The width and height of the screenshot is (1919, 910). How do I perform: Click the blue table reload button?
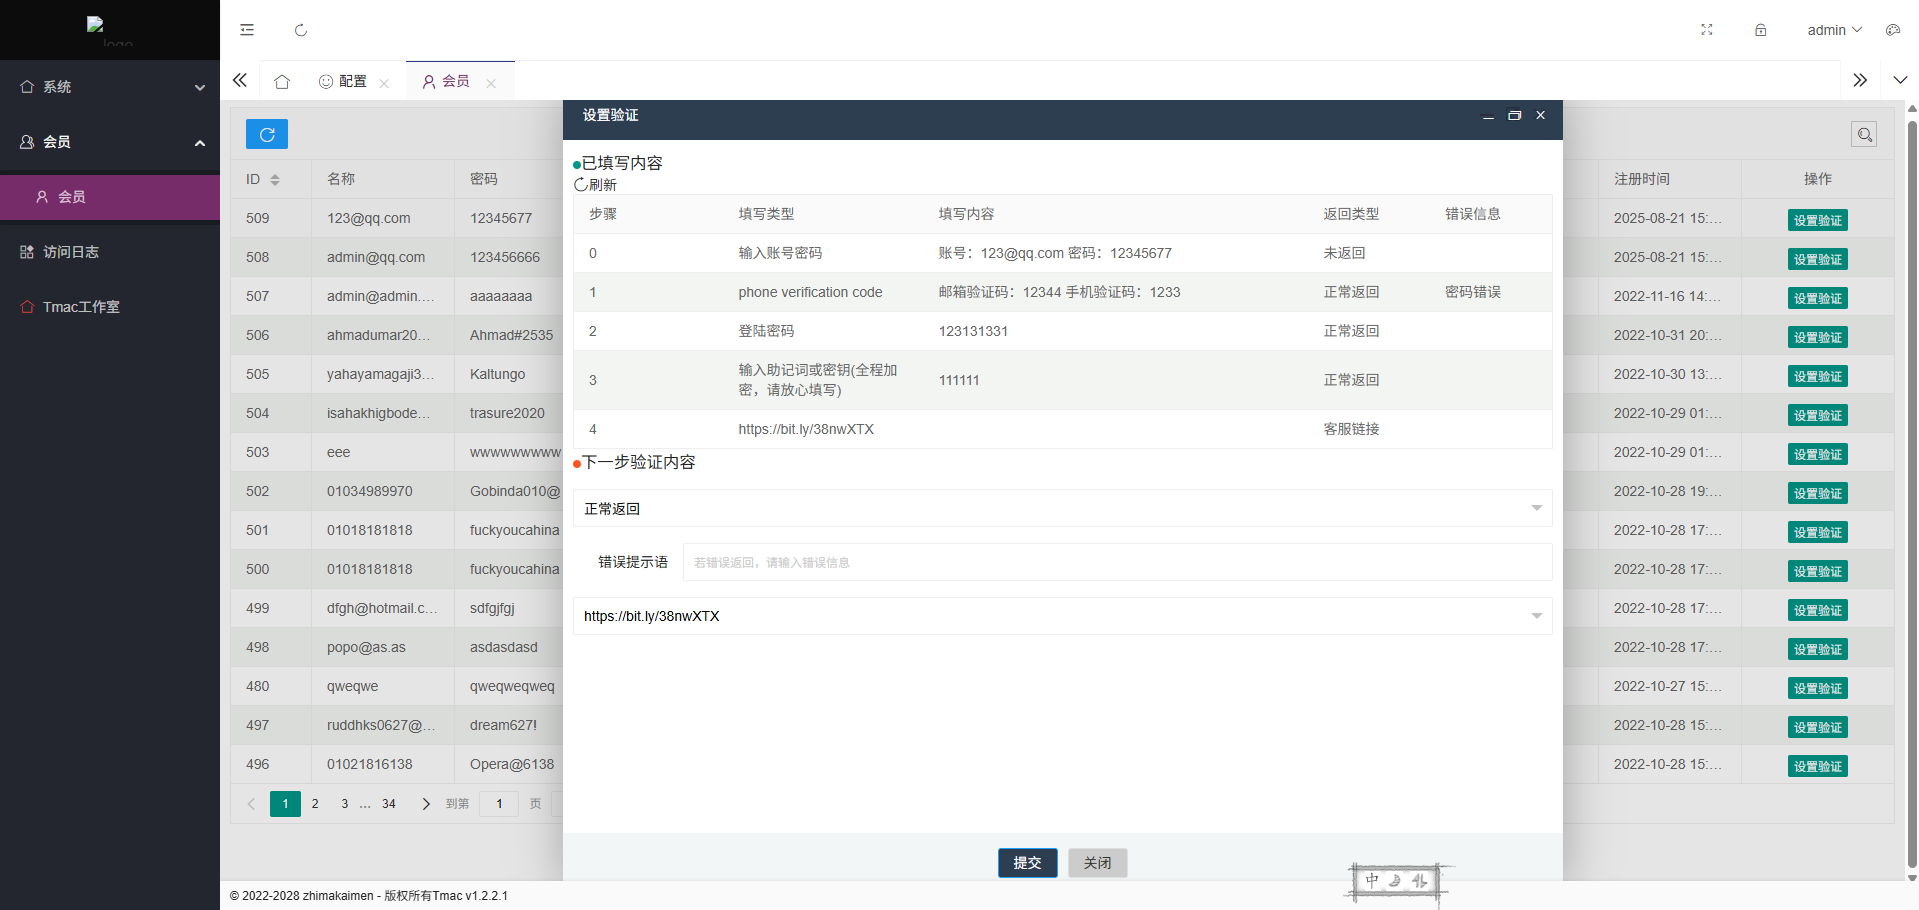tap(267, 134)
